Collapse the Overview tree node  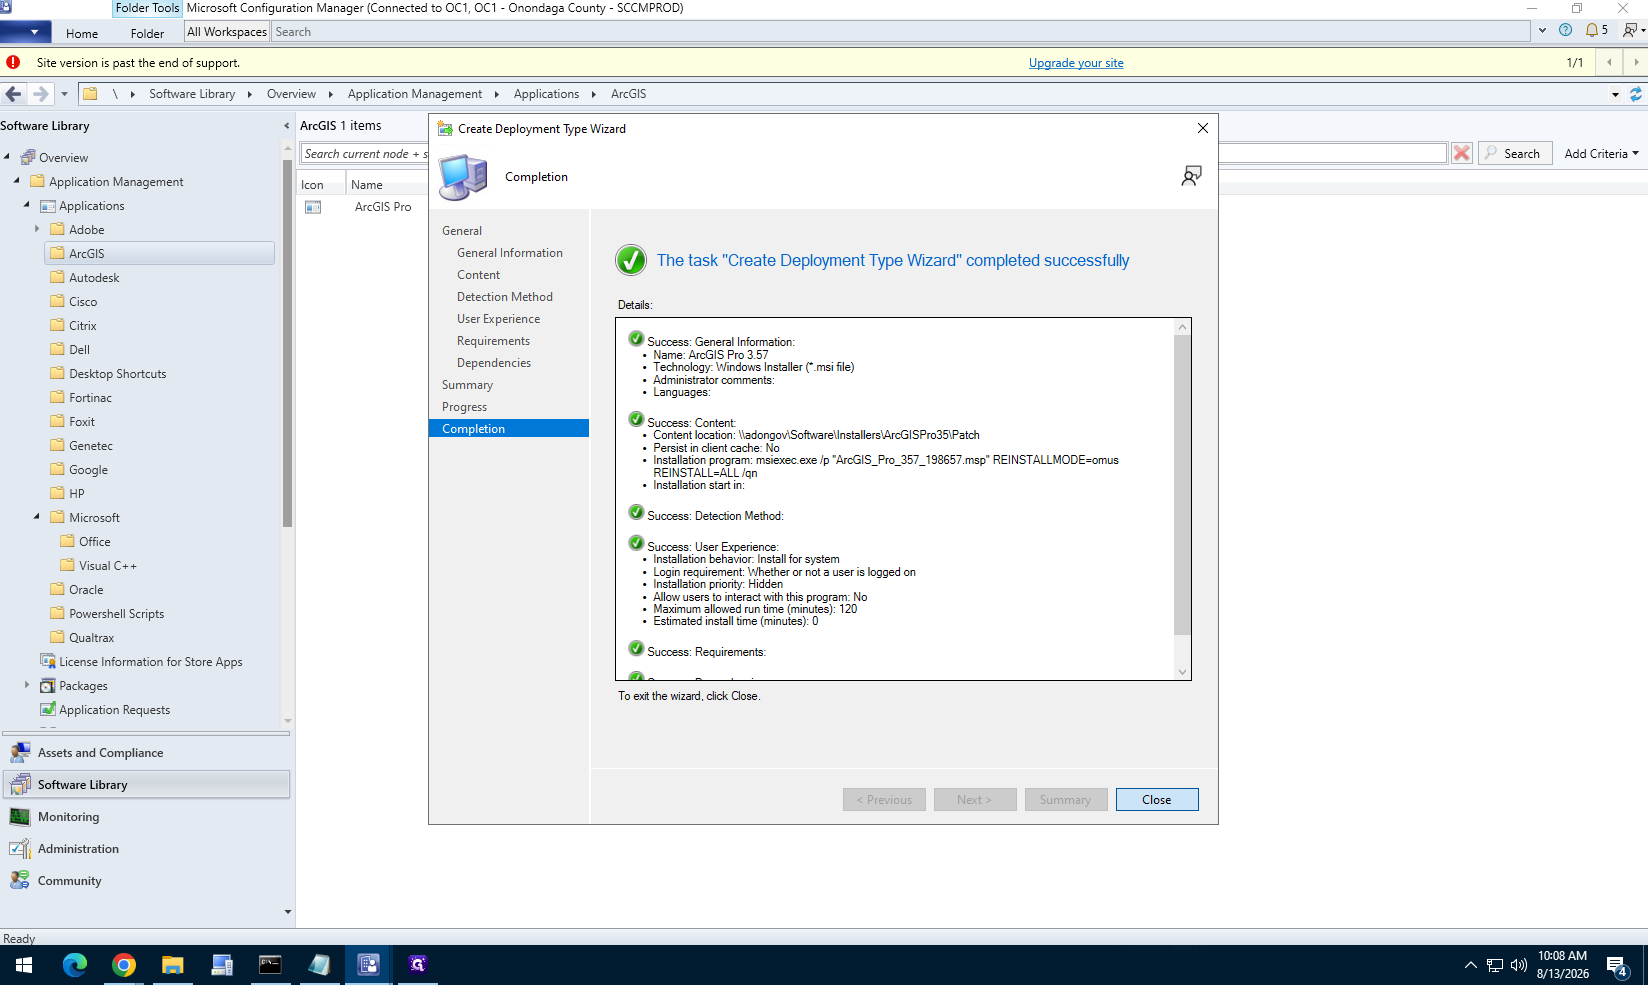7,157
